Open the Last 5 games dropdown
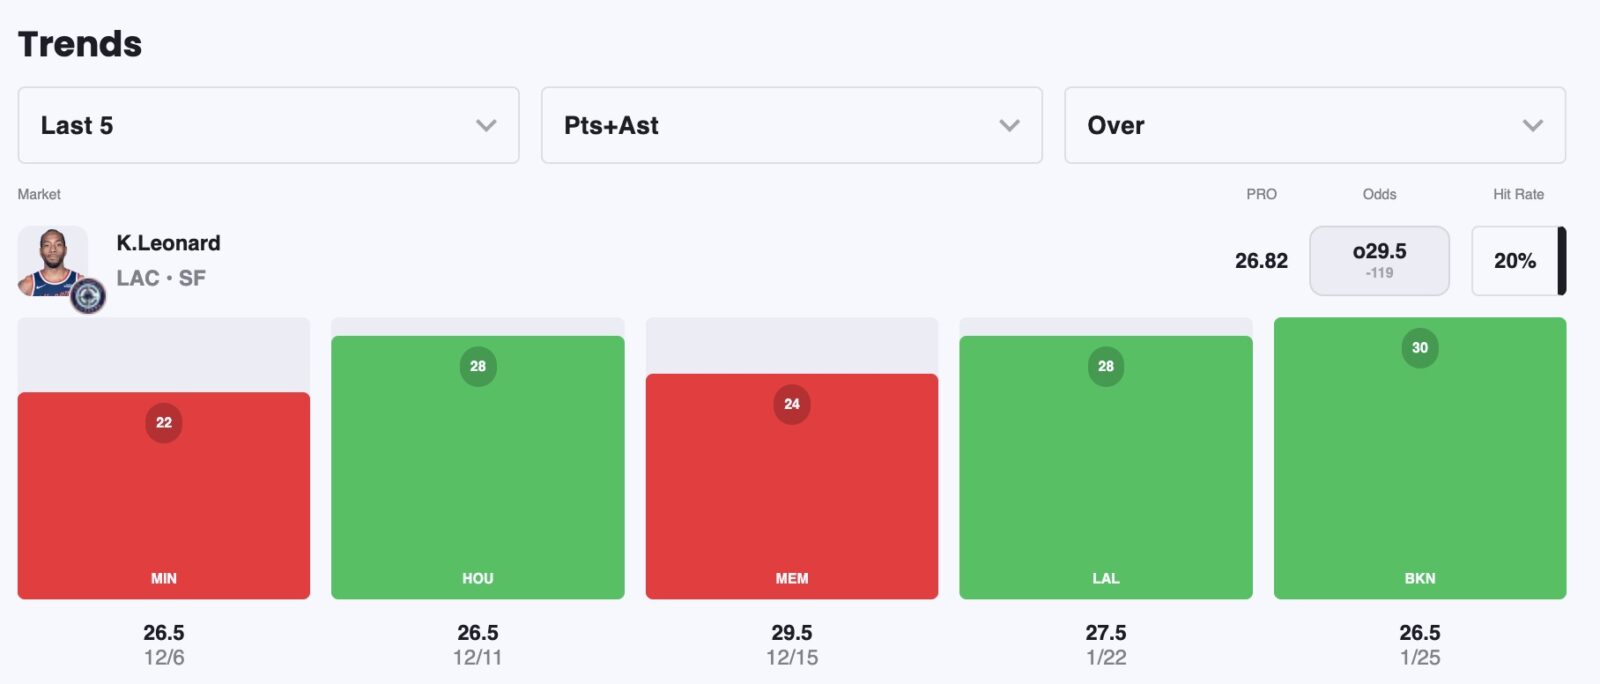The height and width of the screenshot is (684, 1600). pos(268,125)
